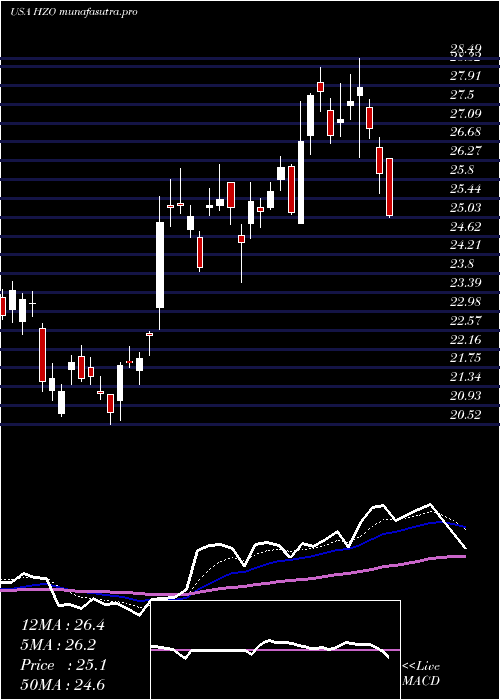Click the '50MA : 24.6' readout
This screenshot has height=700, width=500.
[63, 684]
